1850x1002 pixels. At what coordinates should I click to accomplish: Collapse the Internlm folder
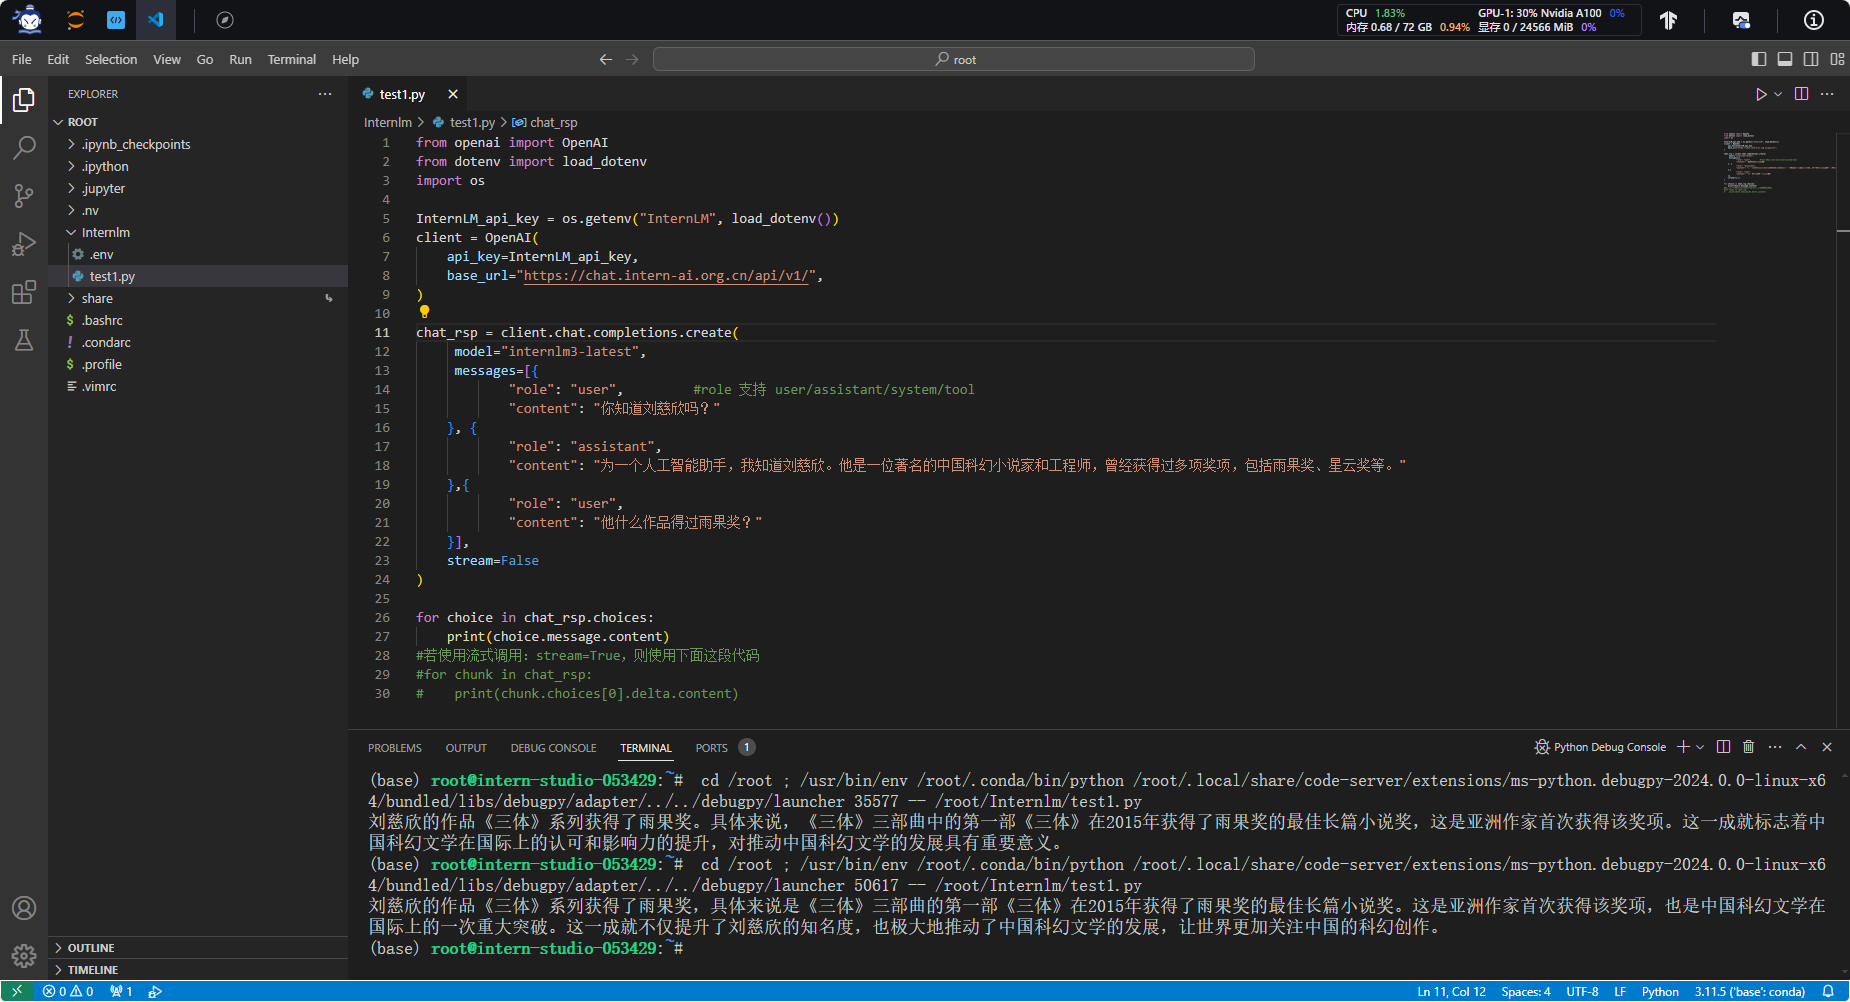72,232
